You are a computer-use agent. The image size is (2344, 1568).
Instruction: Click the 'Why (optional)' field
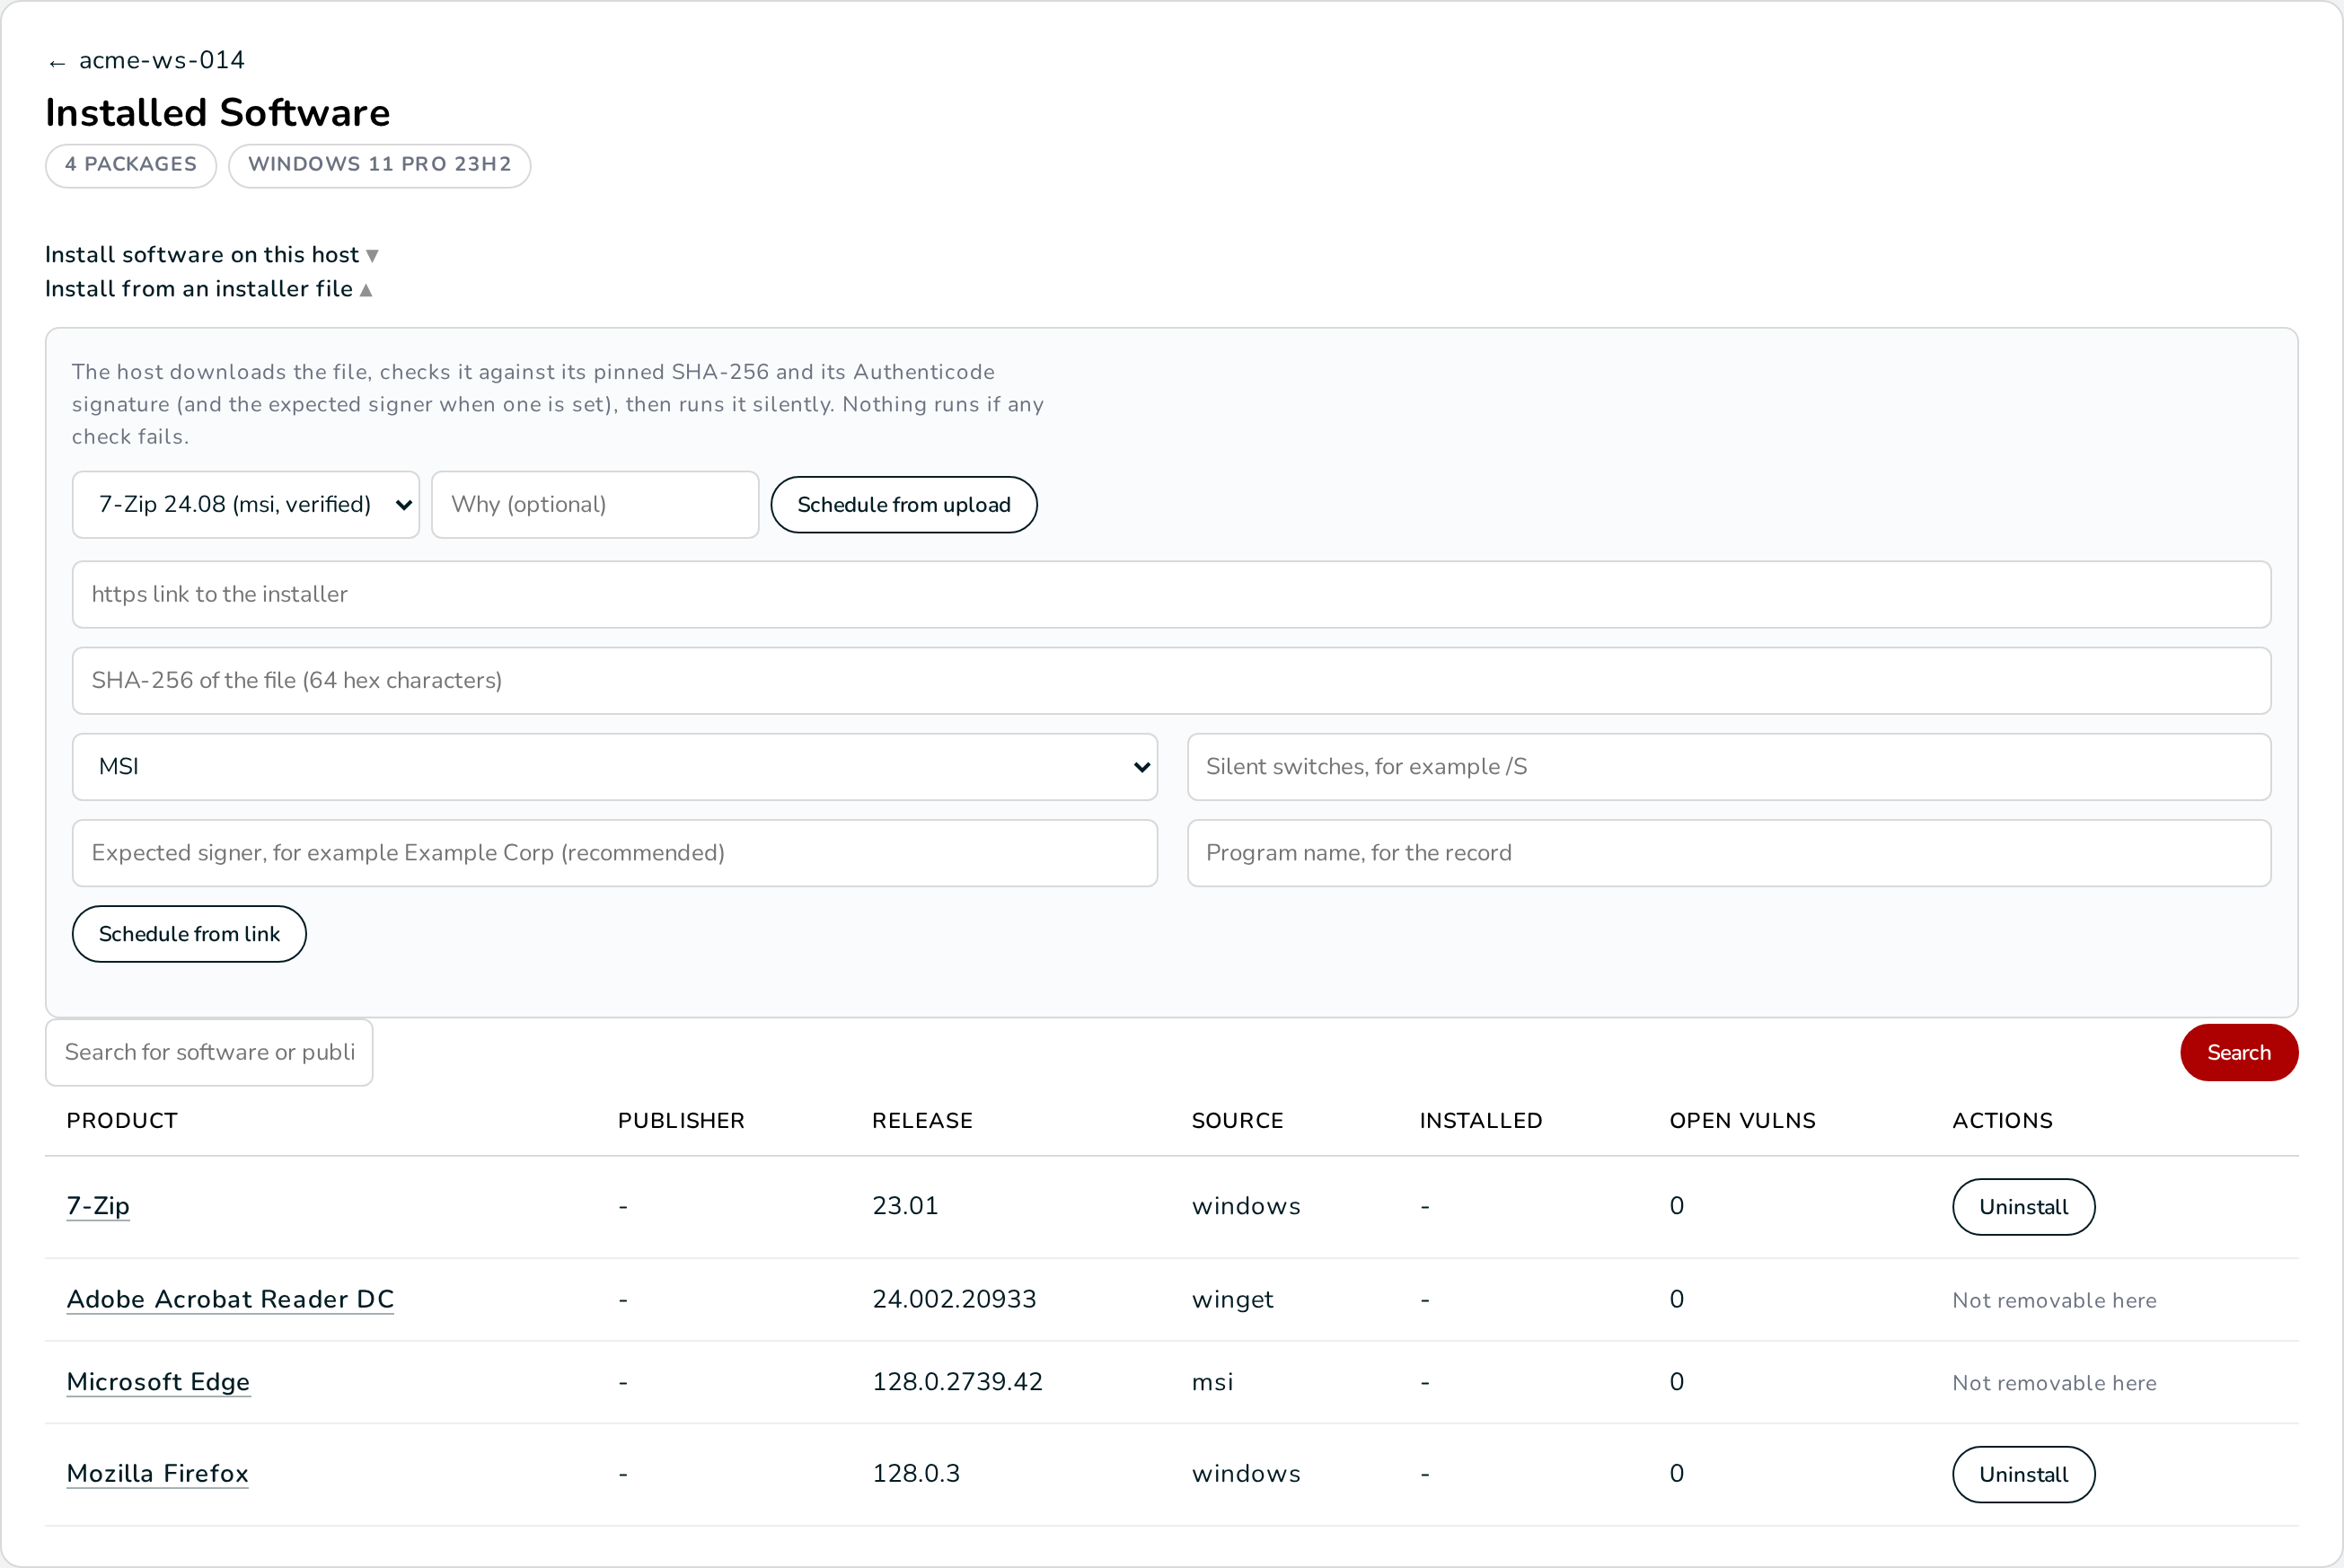595,505
